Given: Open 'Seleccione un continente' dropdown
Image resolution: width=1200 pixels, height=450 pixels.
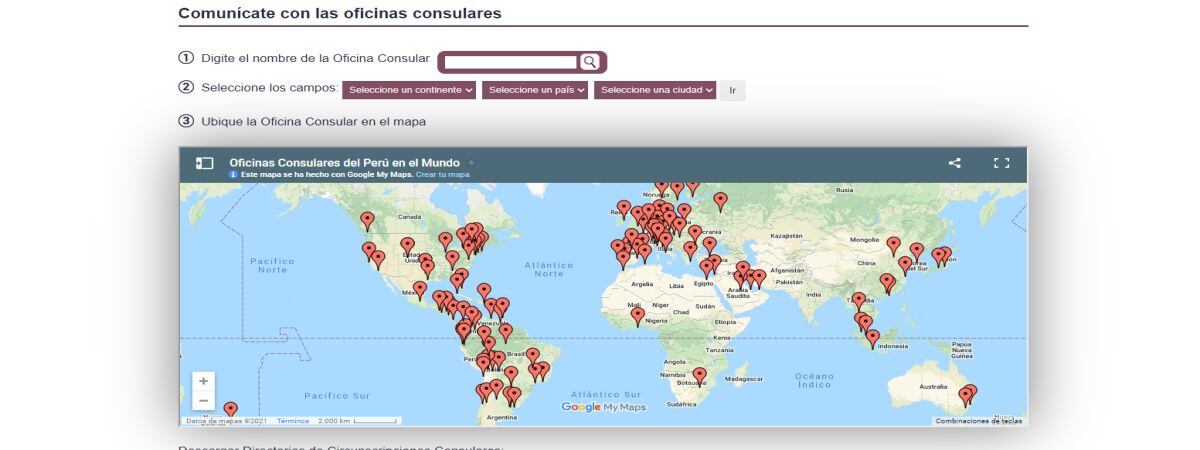Looking at the screenshot, I should pyautogui.click(x=410, y=90).
